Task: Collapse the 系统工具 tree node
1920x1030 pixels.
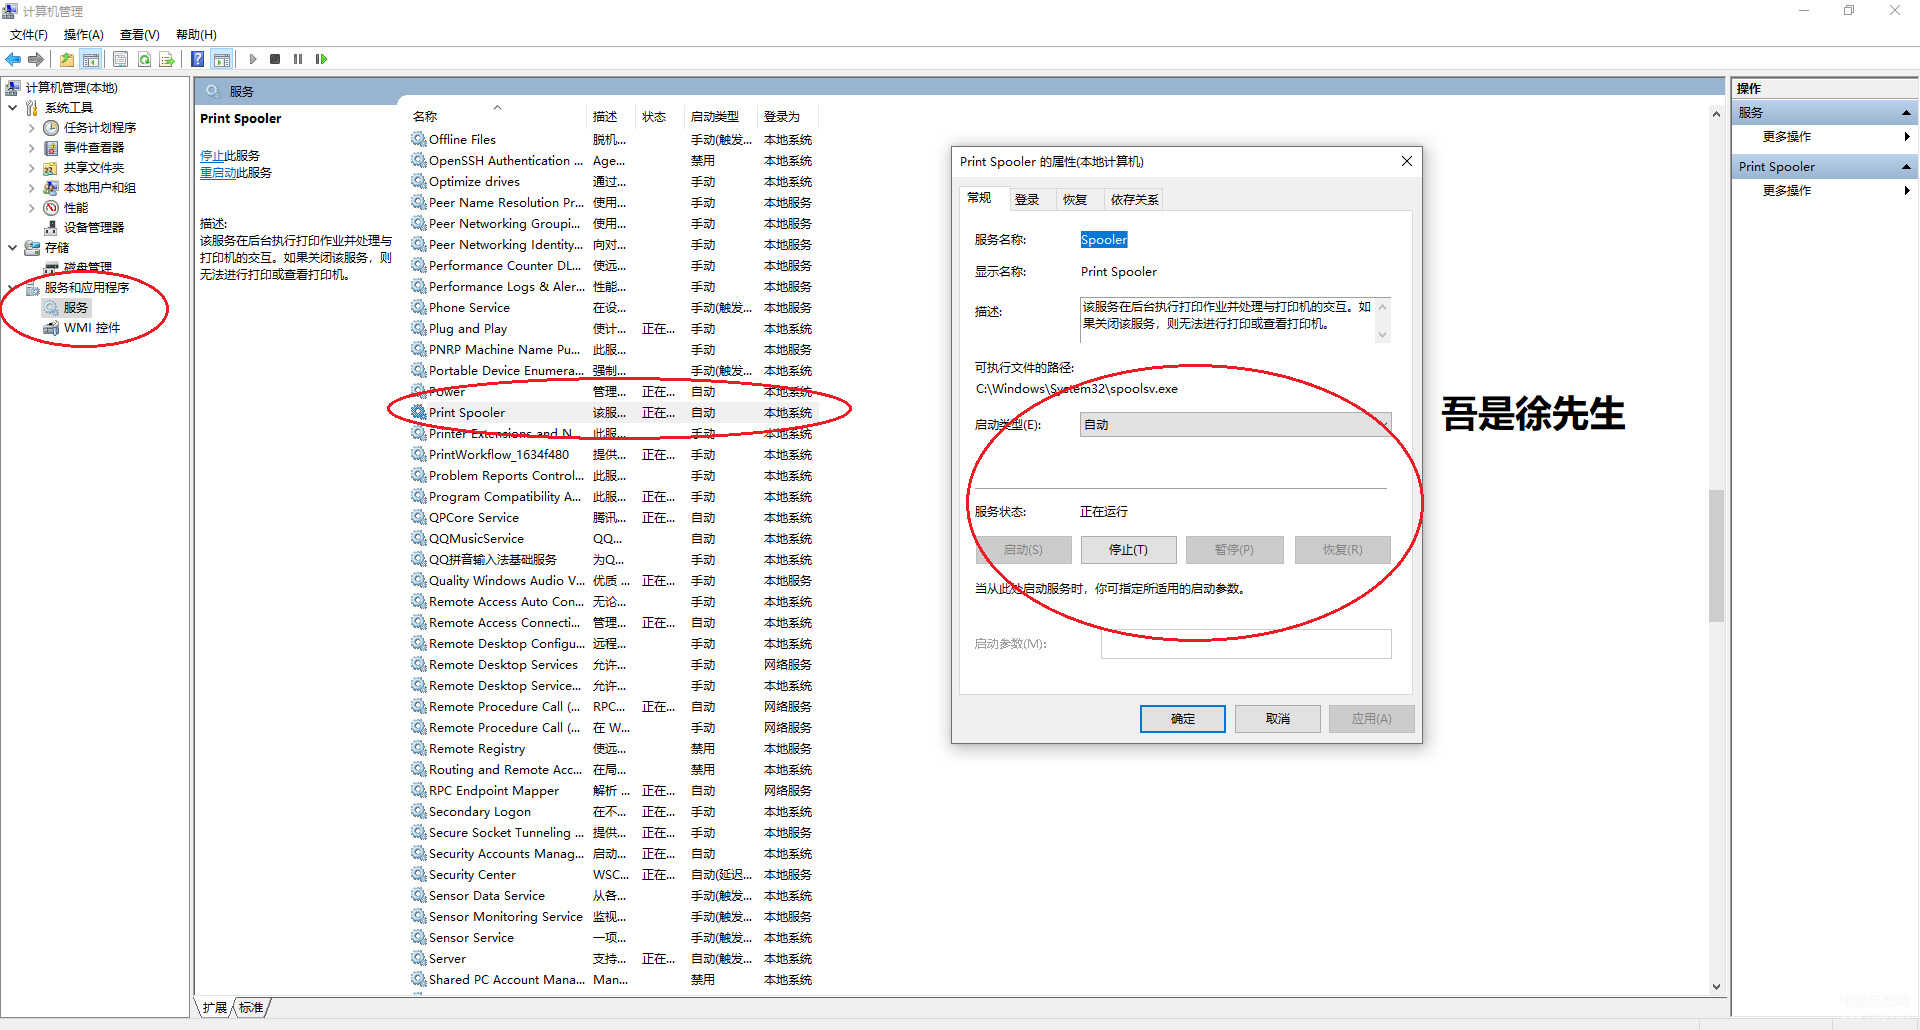Action: pos(12,108)
